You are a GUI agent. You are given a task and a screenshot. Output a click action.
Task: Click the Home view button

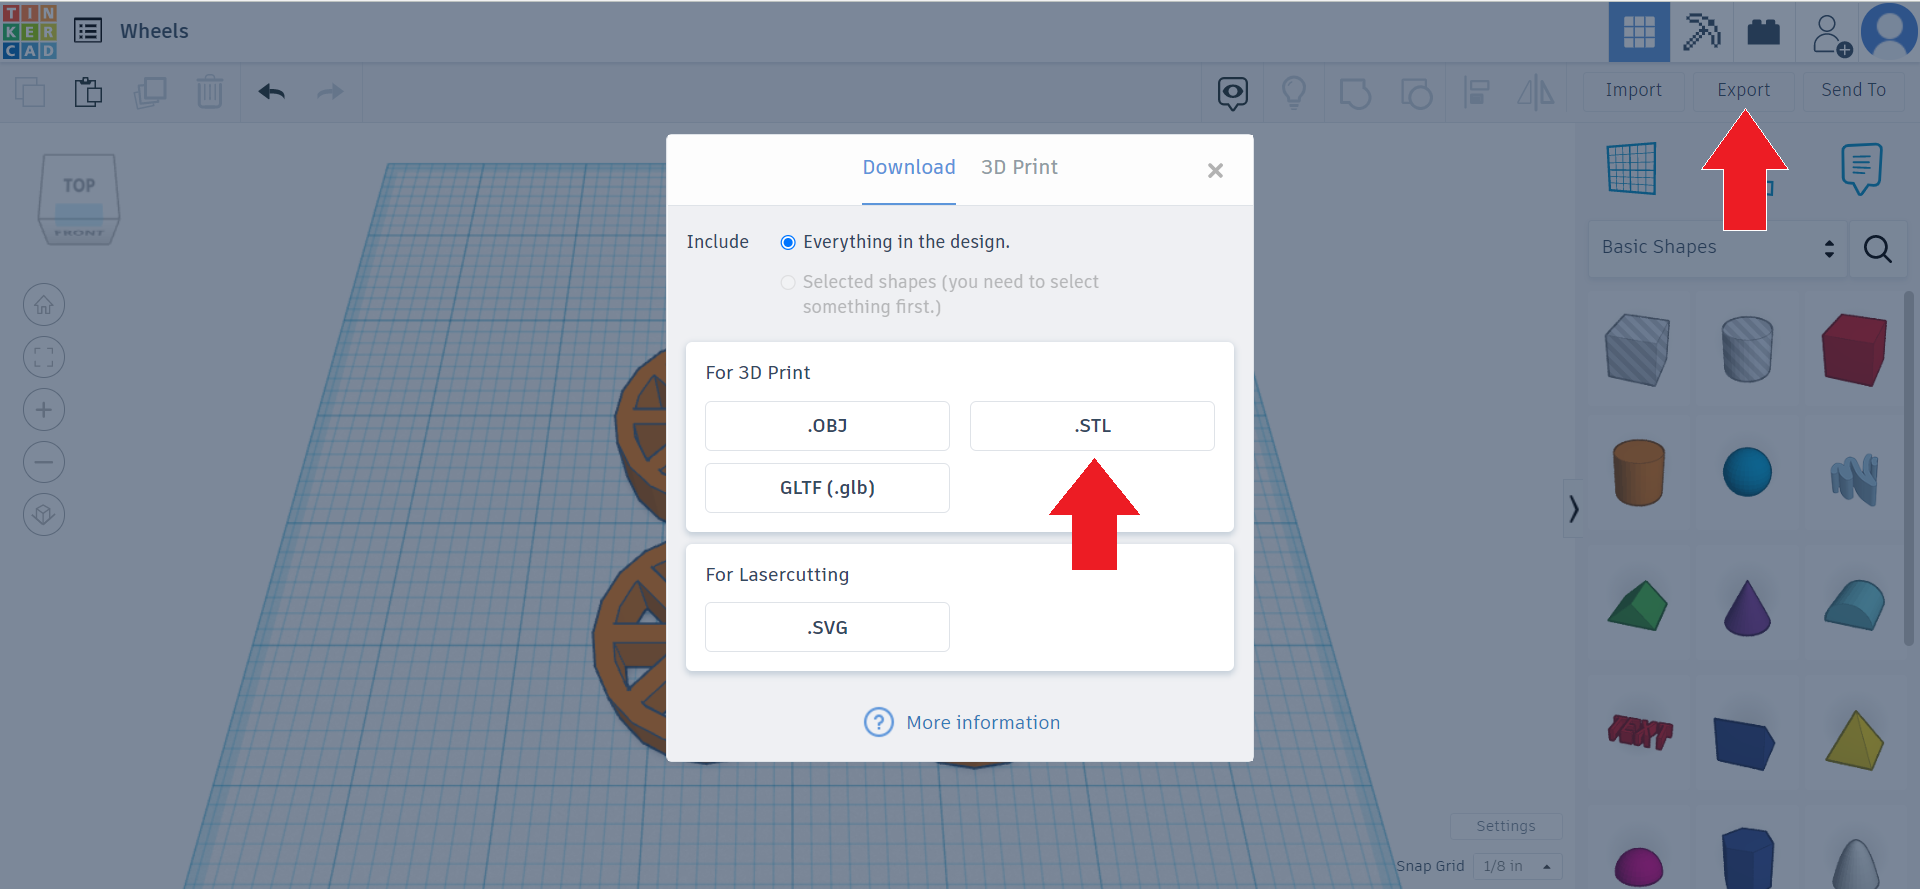click(44, 305)
